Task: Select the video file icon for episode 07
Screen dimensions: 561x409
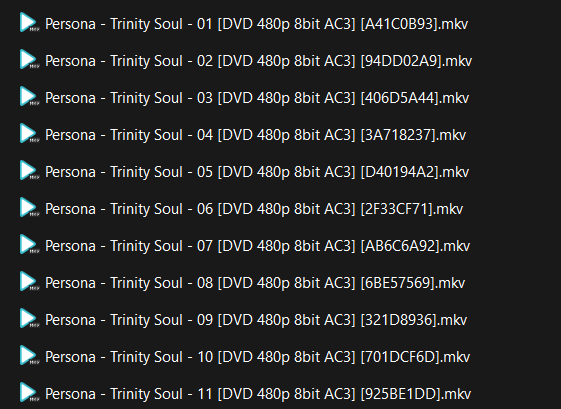Action: tap(29, 245)
